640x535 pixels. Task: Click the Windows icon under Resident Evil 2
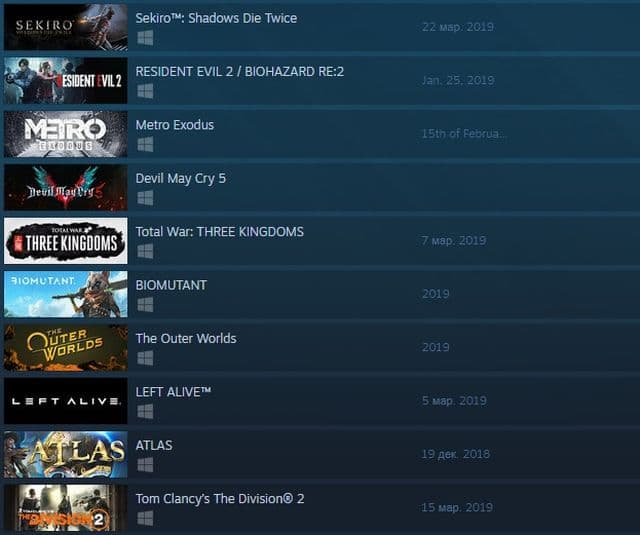point(145,91)
